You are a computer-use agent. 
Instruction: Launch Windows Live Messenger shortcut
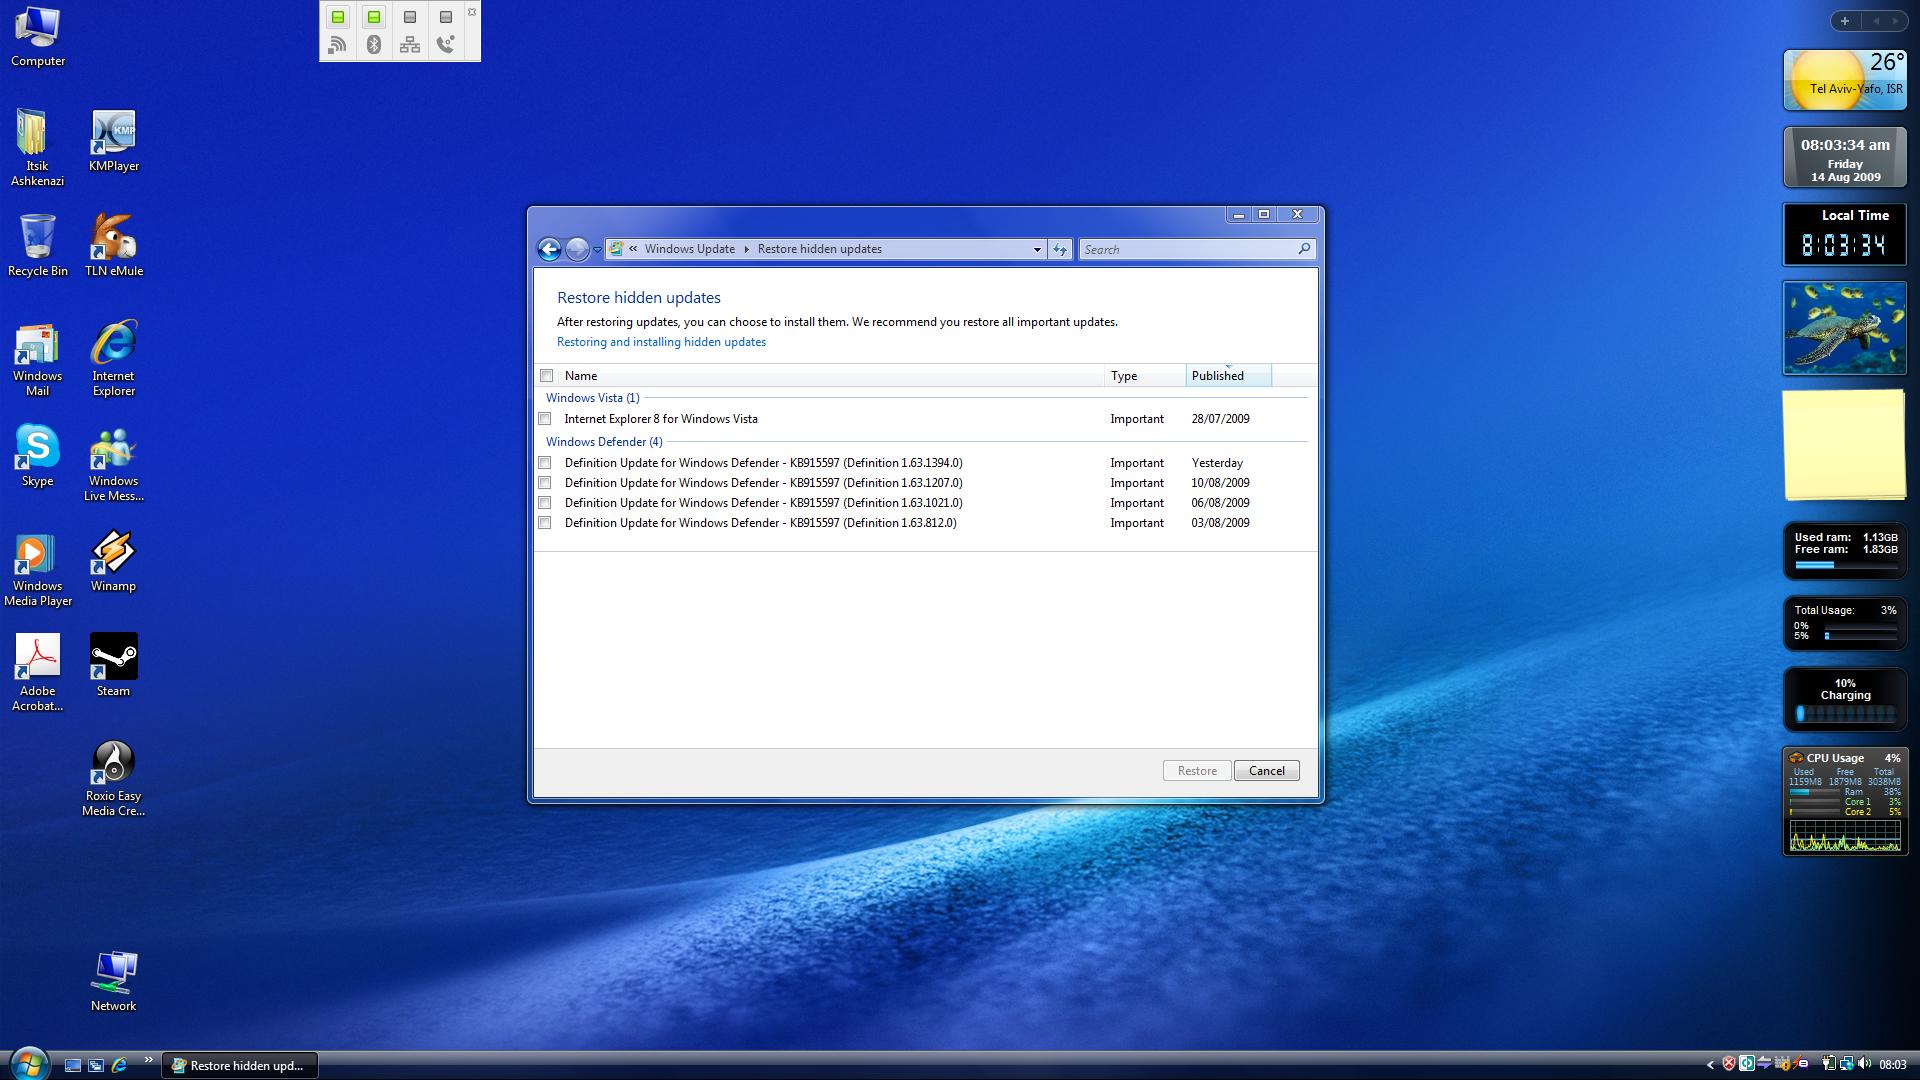pyautogui.click(x=114, y=465)
